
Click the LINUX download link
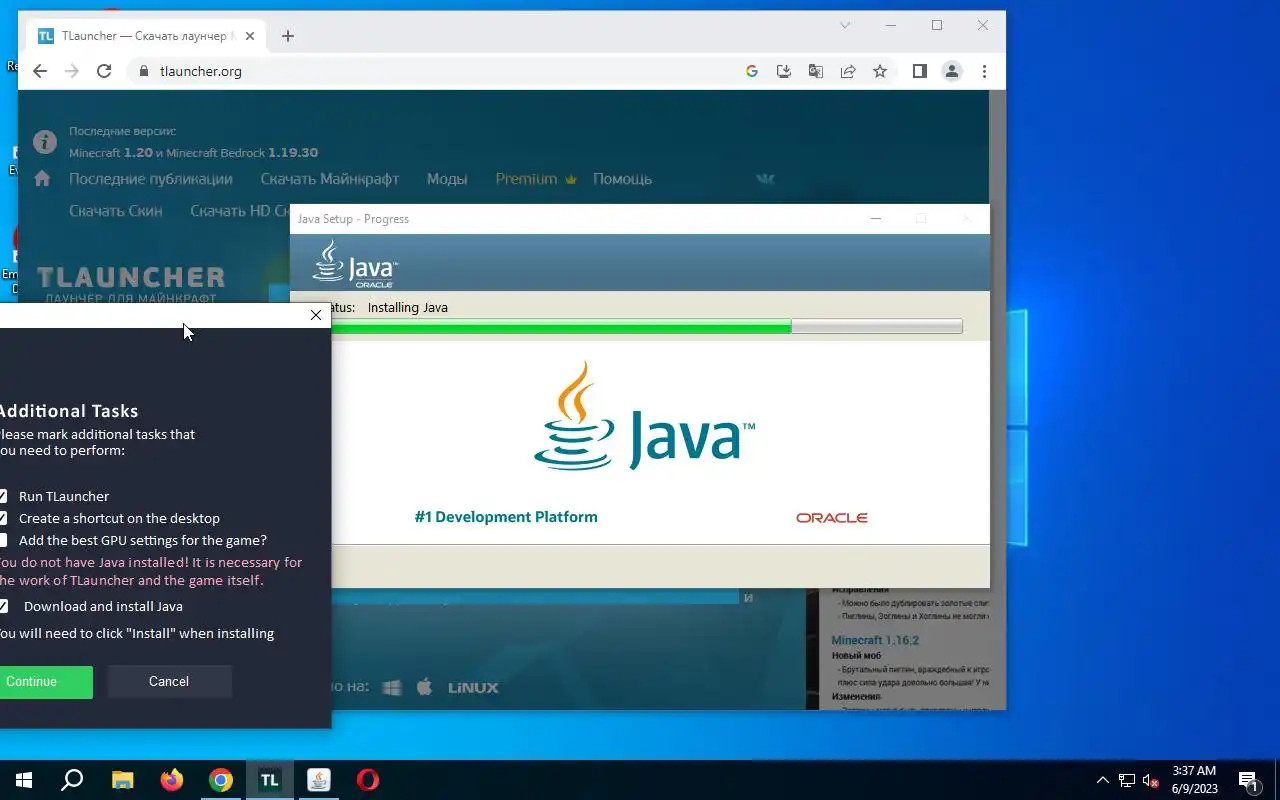pos(473,688)
